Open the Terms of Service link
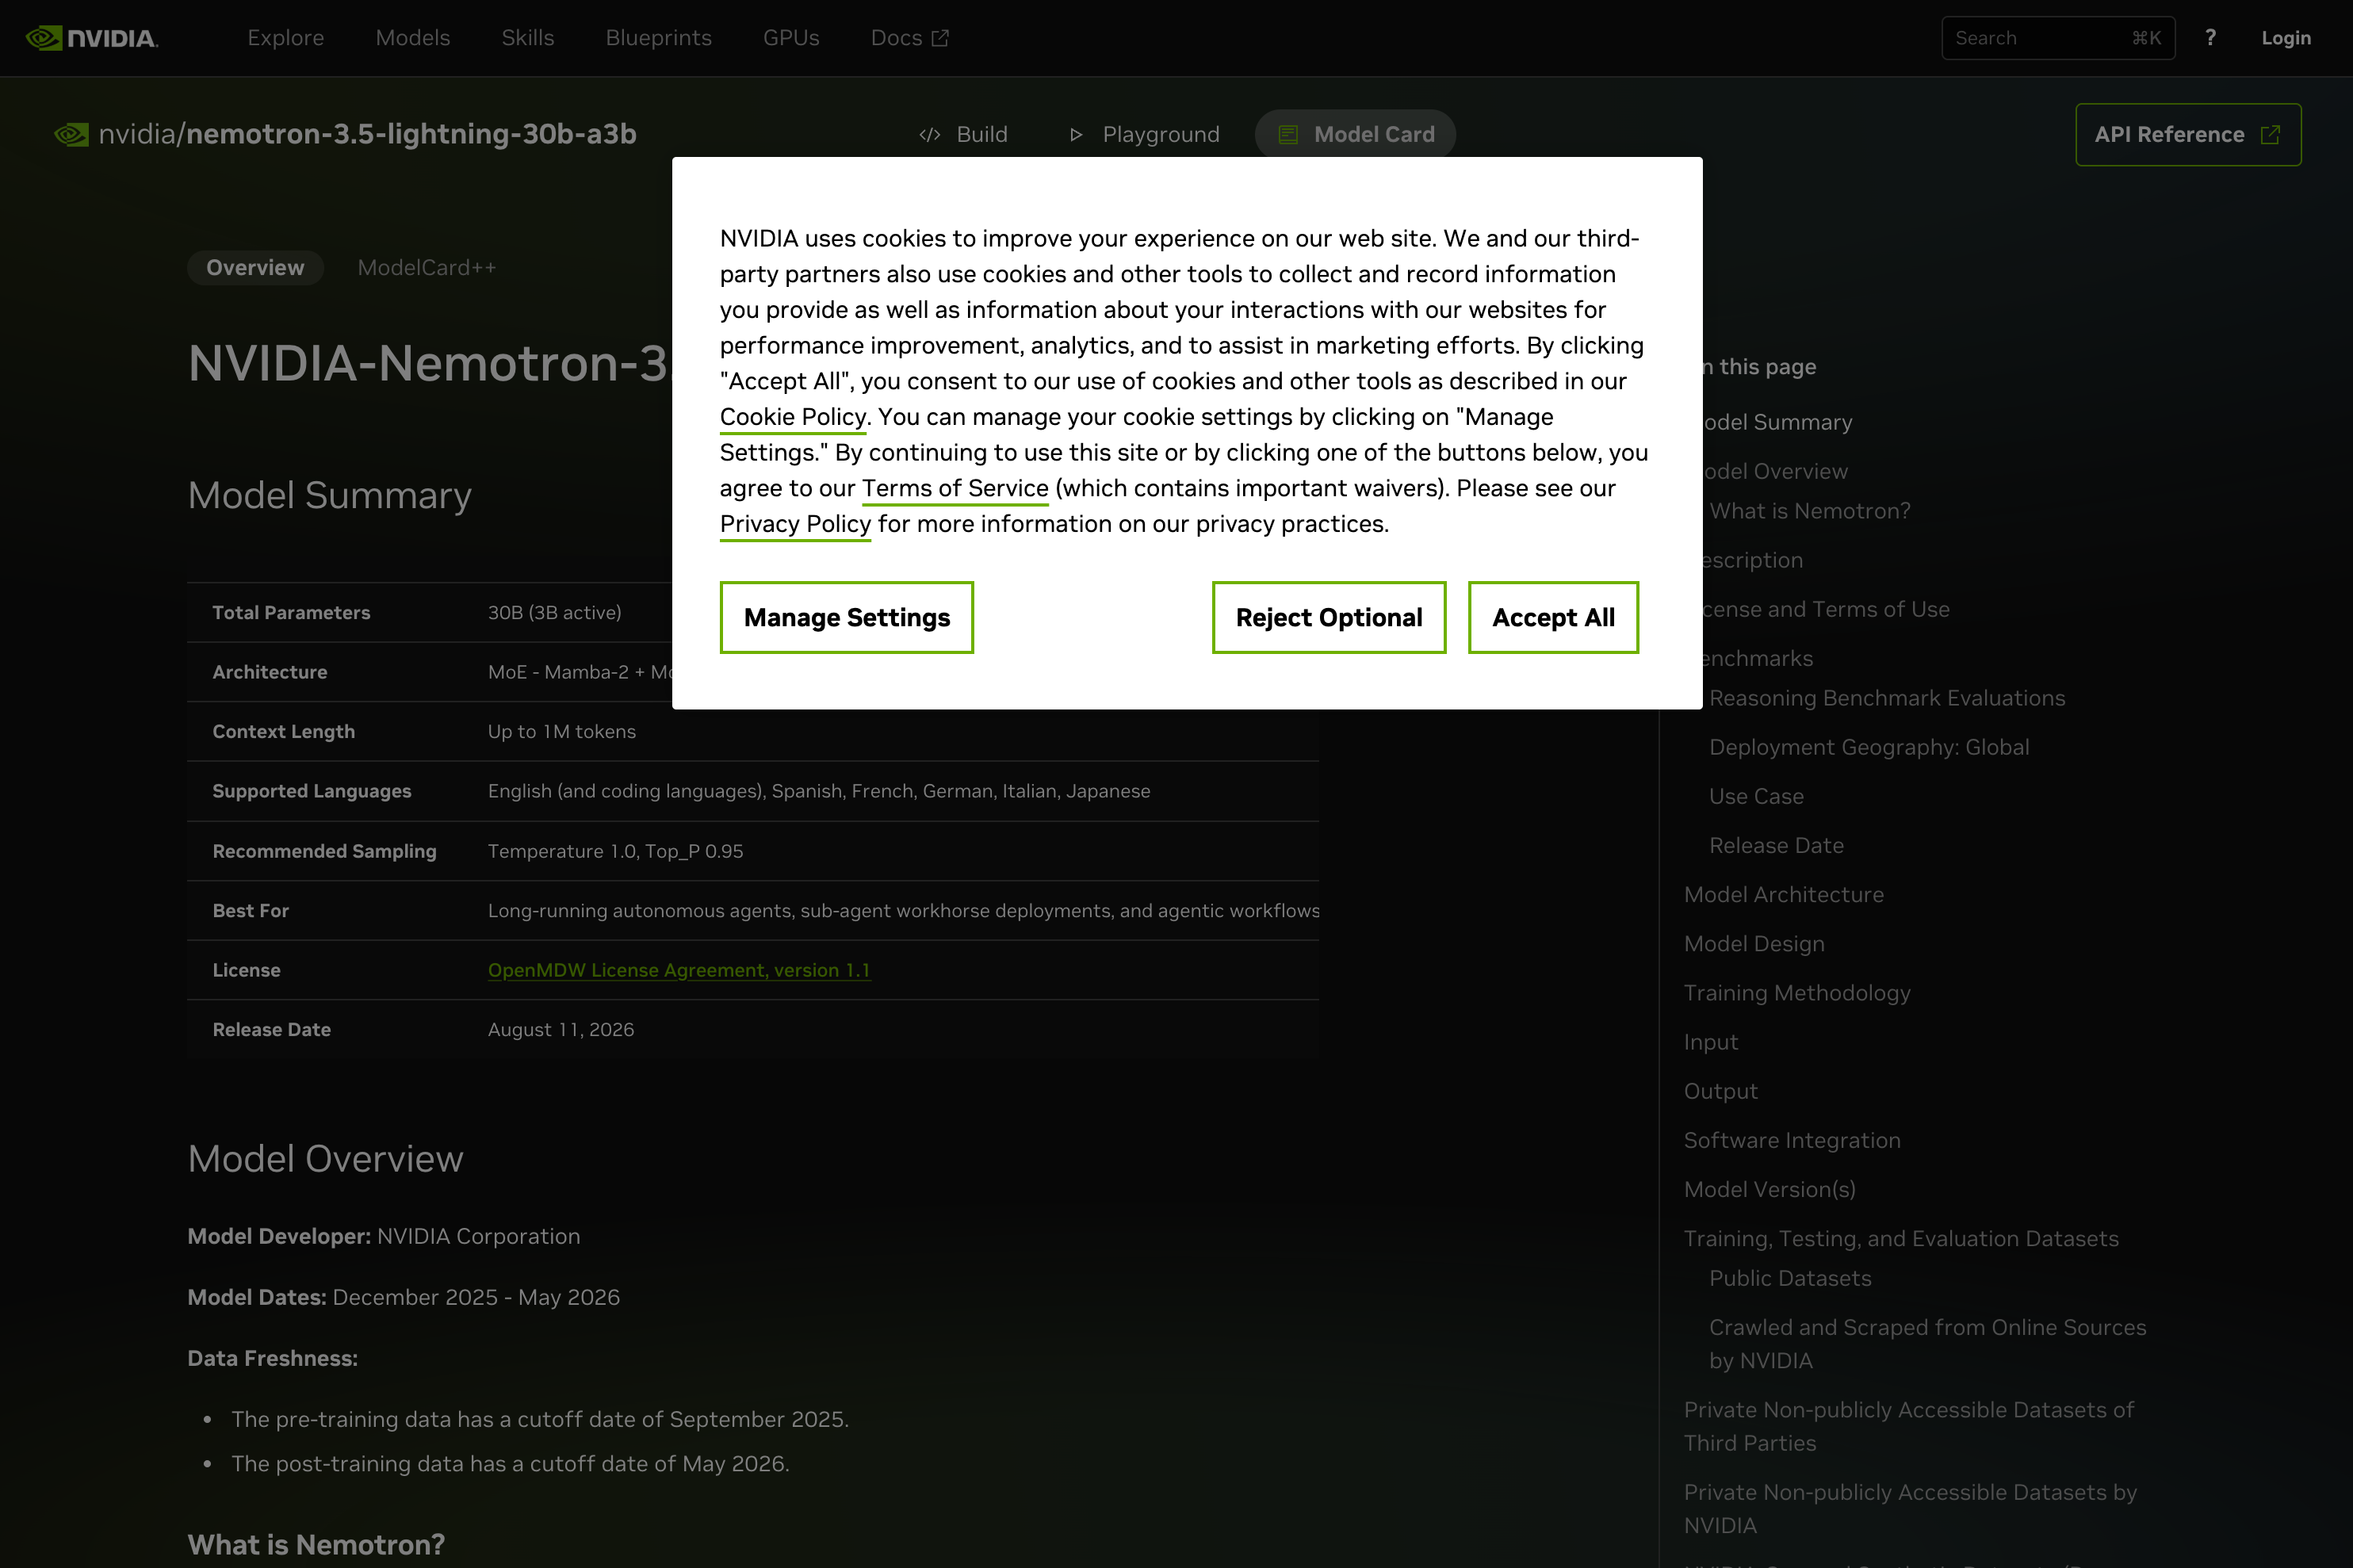Image resolution: width=2353 pixels, height=1568 pixels. (955, 488)
